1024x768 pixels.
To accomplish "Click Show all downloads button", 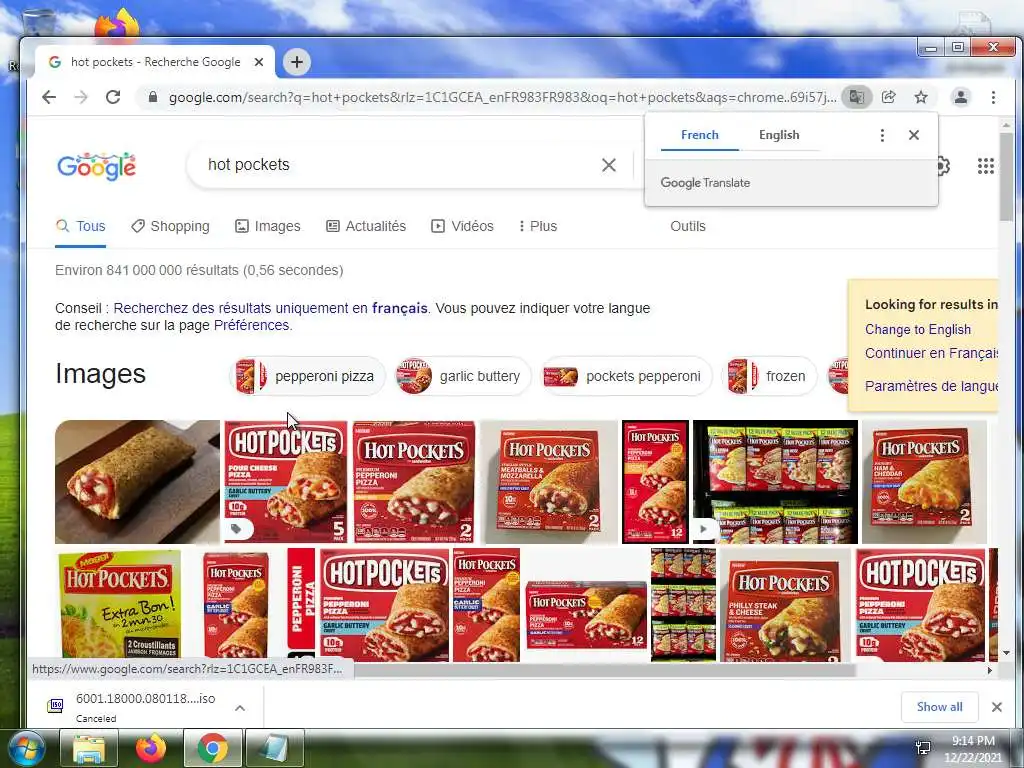I will coord(939,707).
